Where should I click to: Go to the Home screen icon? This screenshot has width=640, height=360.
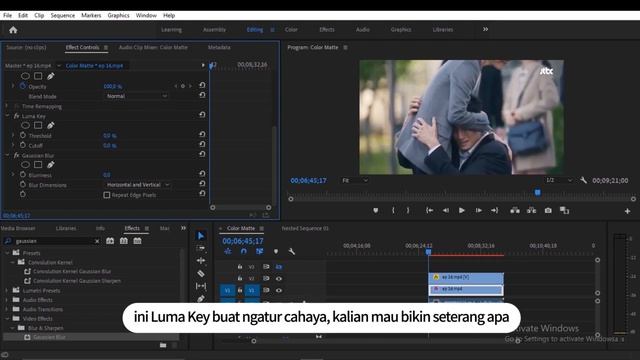[x=13, y=30]
